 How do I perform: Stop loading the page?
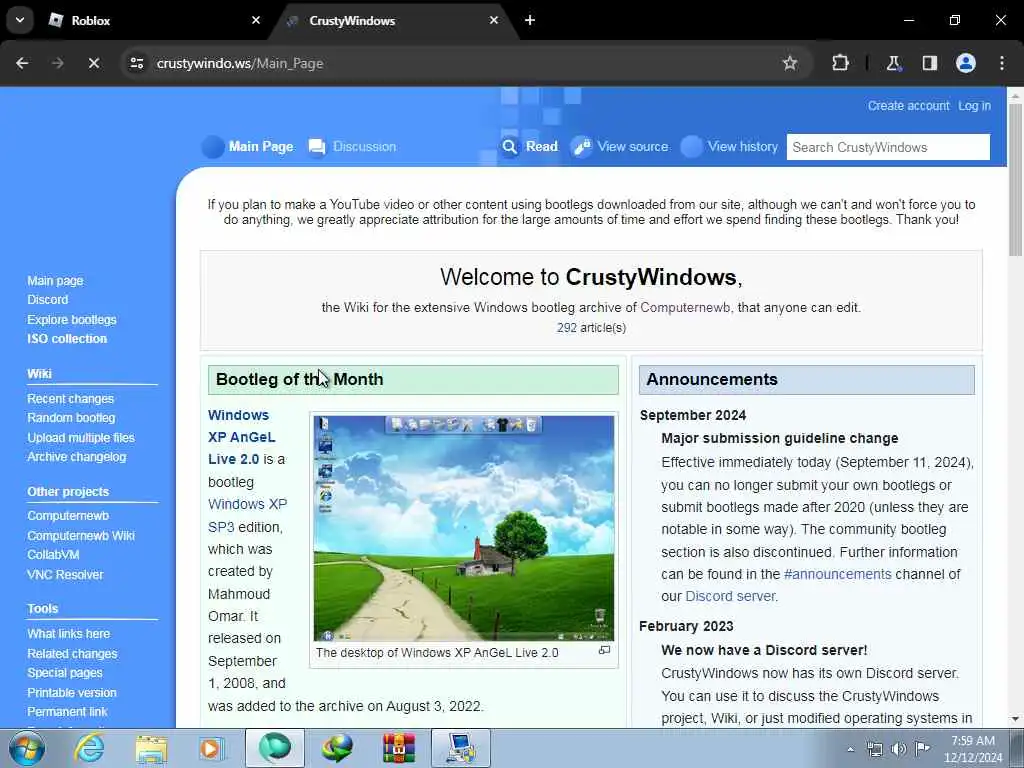pos(93,63)
